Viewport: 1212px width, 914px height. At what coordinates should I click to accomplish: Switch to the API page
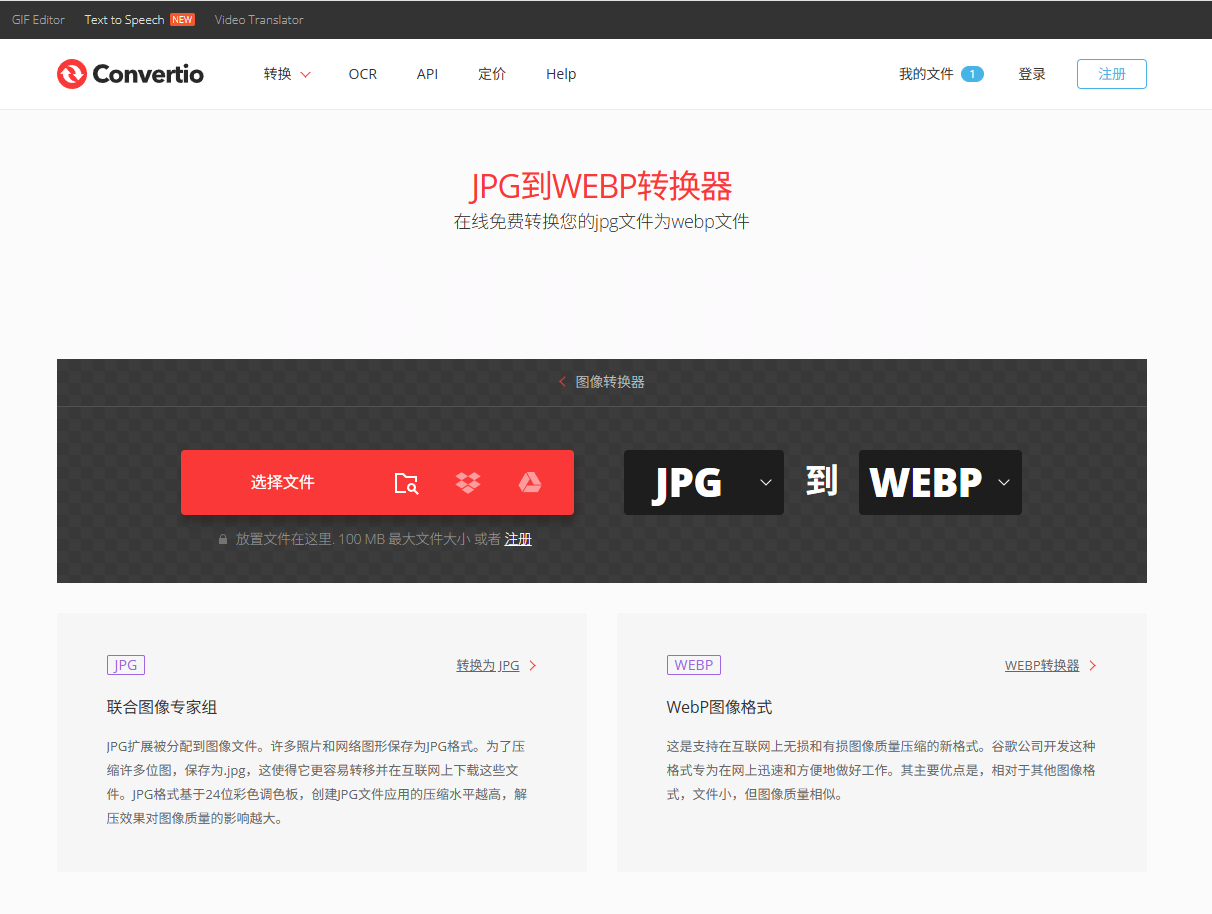tap(427, 73)
